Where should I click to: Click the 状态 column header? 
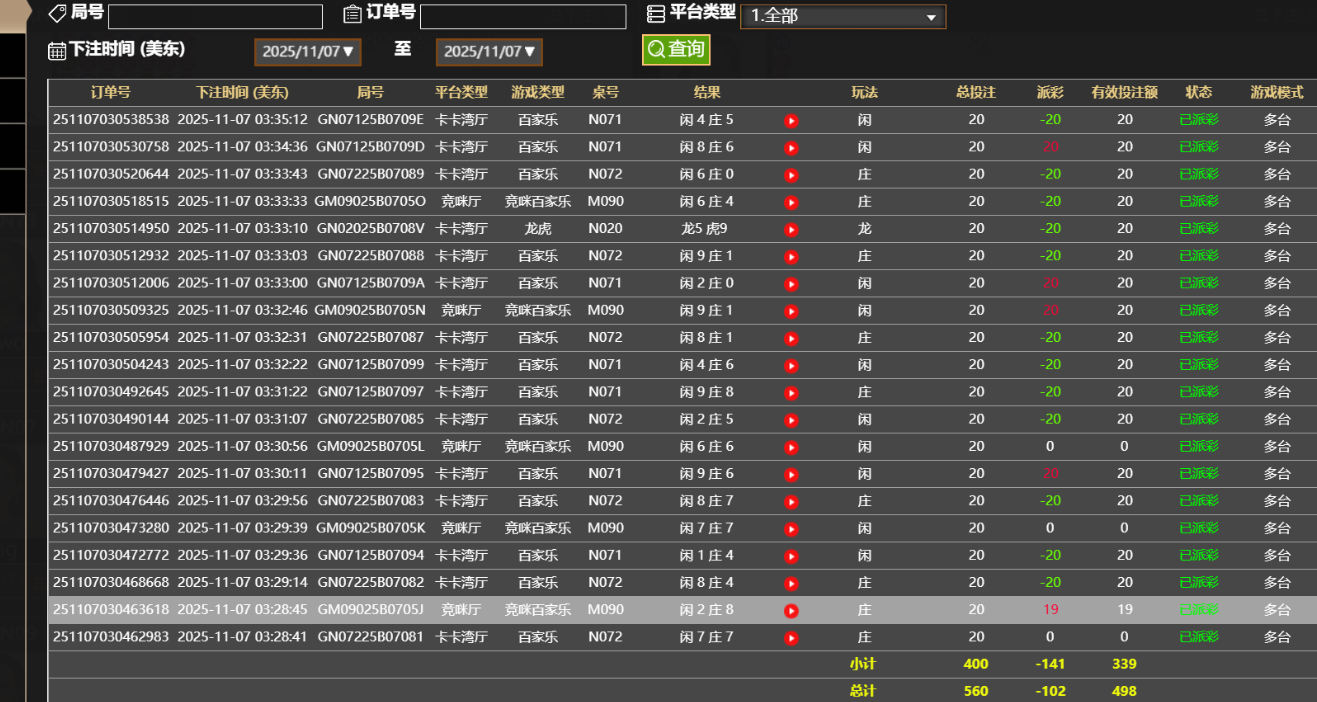click(x=1198, y=92)
